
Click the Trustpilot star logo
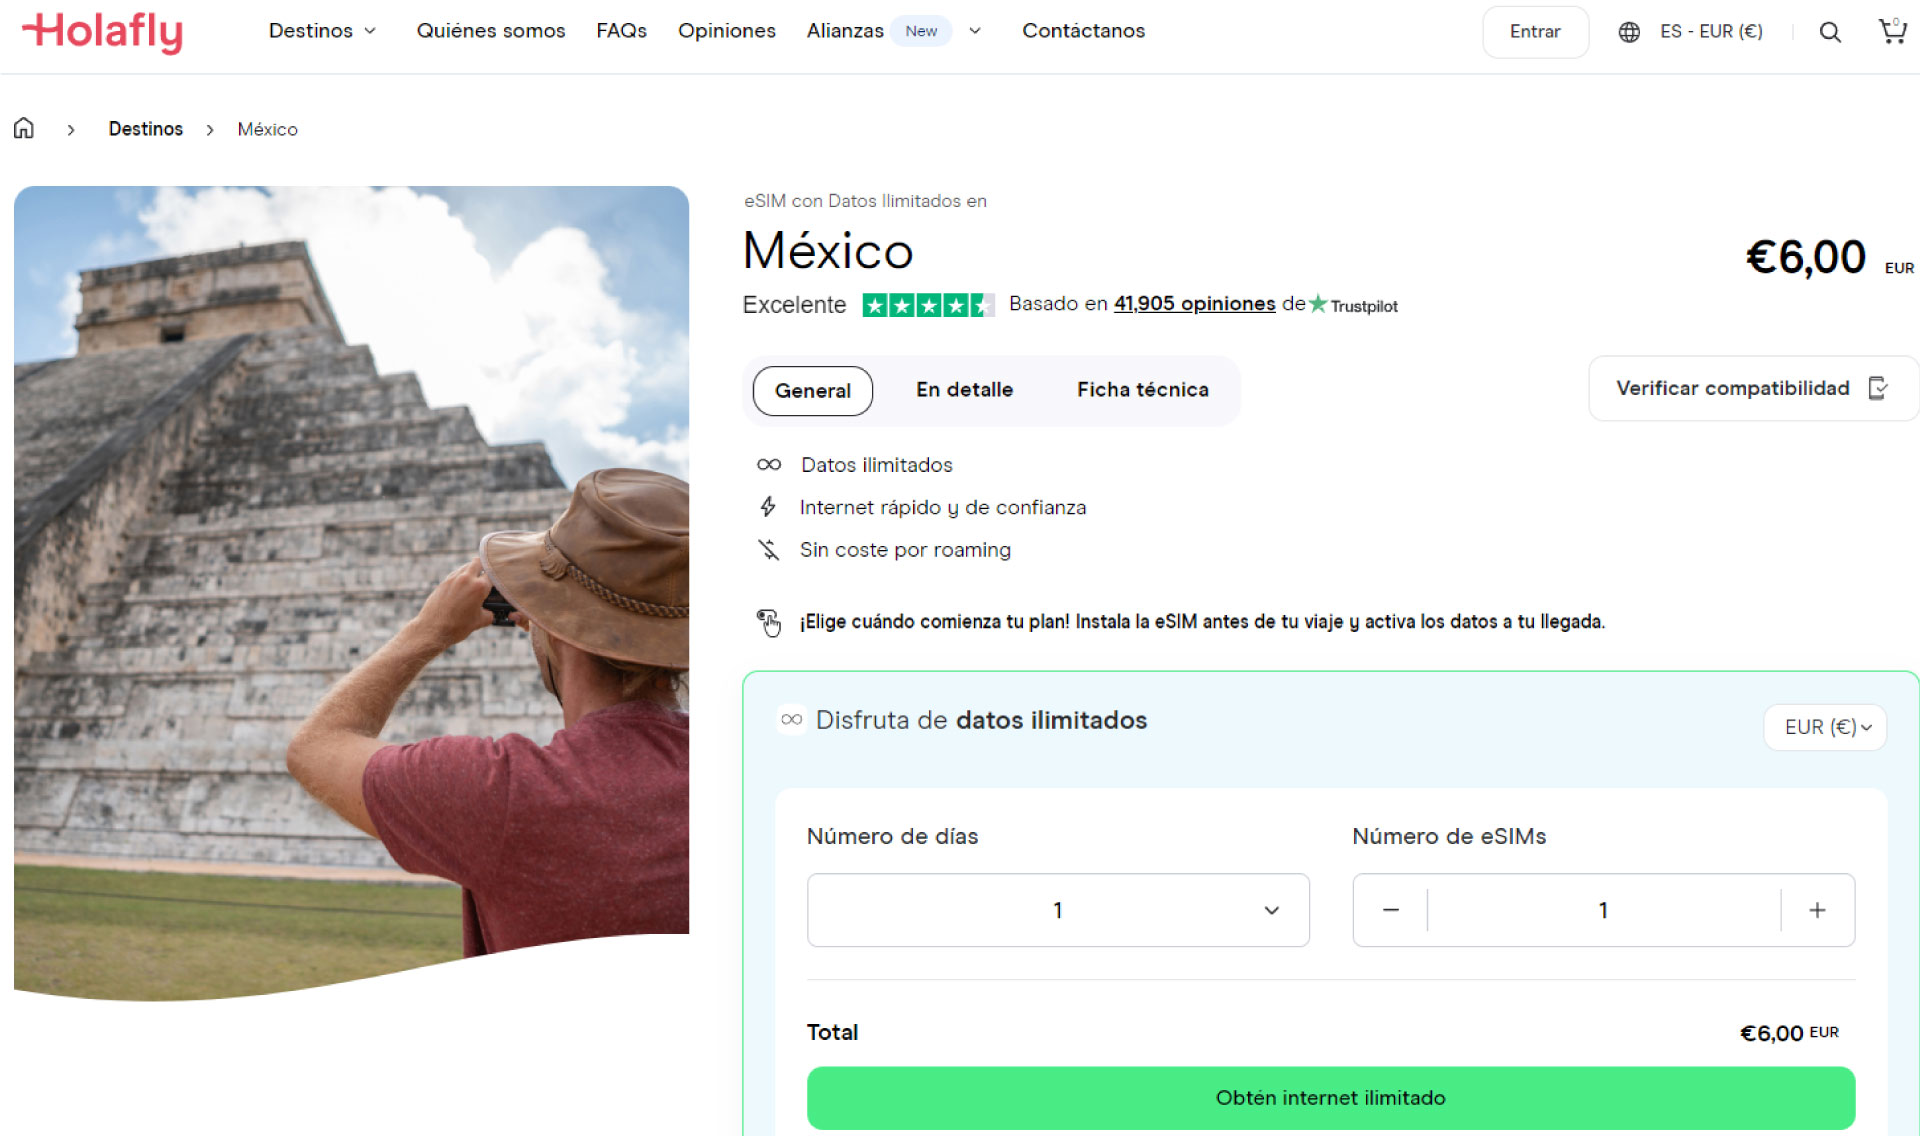[1317, 305]
